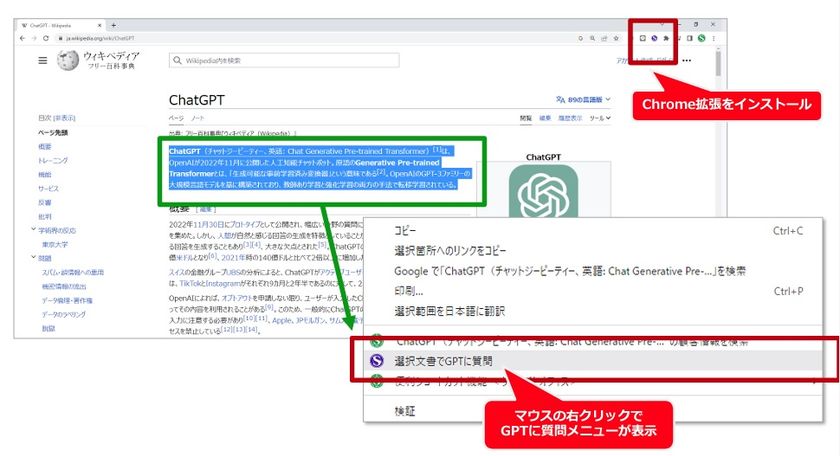Click the share icon in the address bar
The height and width of the screenshot is (456, 840).
point(604,39)
